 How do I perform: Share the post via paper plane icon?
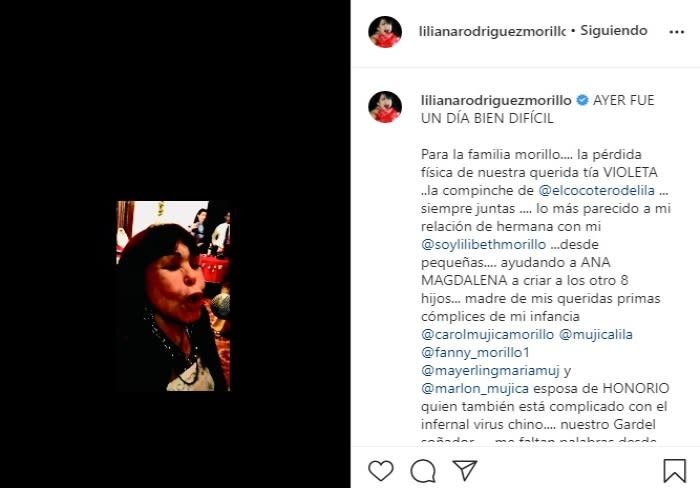(465, 470)
